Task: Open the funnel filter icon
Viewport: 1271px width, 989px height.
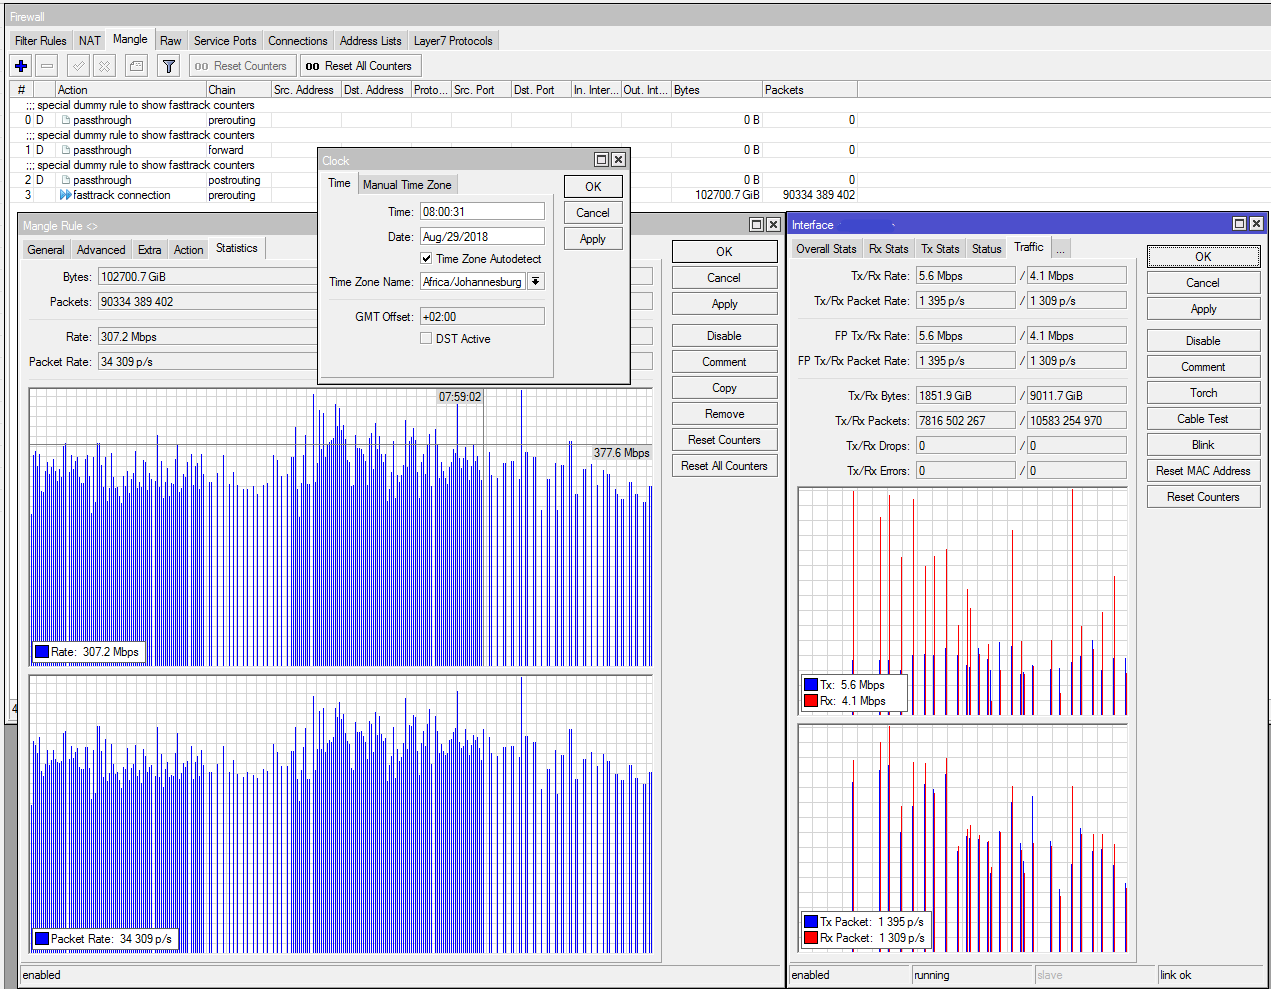Action: click(x=169, y=66)
